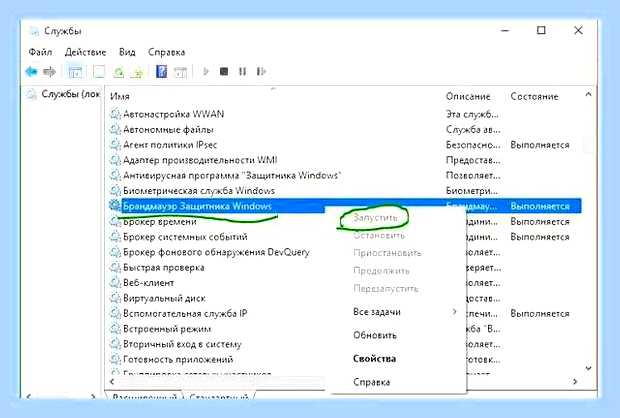Click the Restart service toolbar icon
This screenshot has width=620, height=418.
click(x=261, y=72)
